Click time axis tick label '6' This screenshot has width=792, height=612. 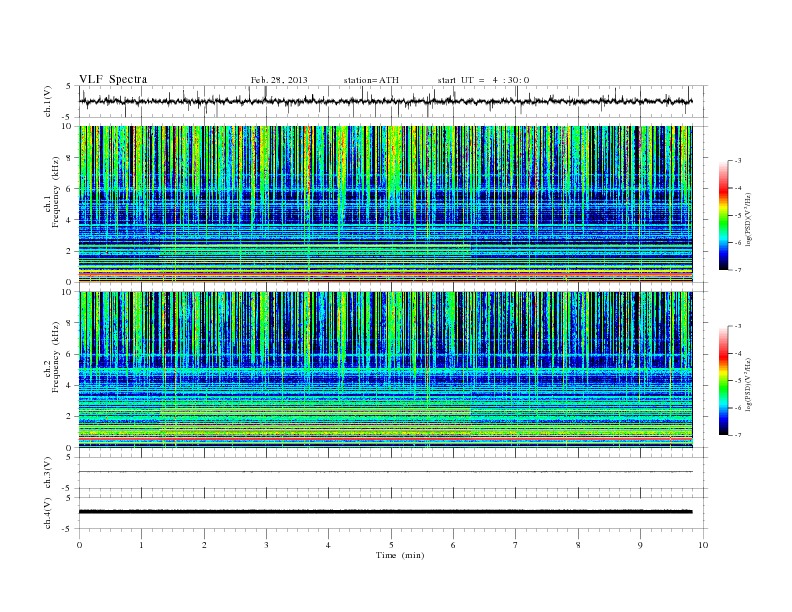click(453, 545)
